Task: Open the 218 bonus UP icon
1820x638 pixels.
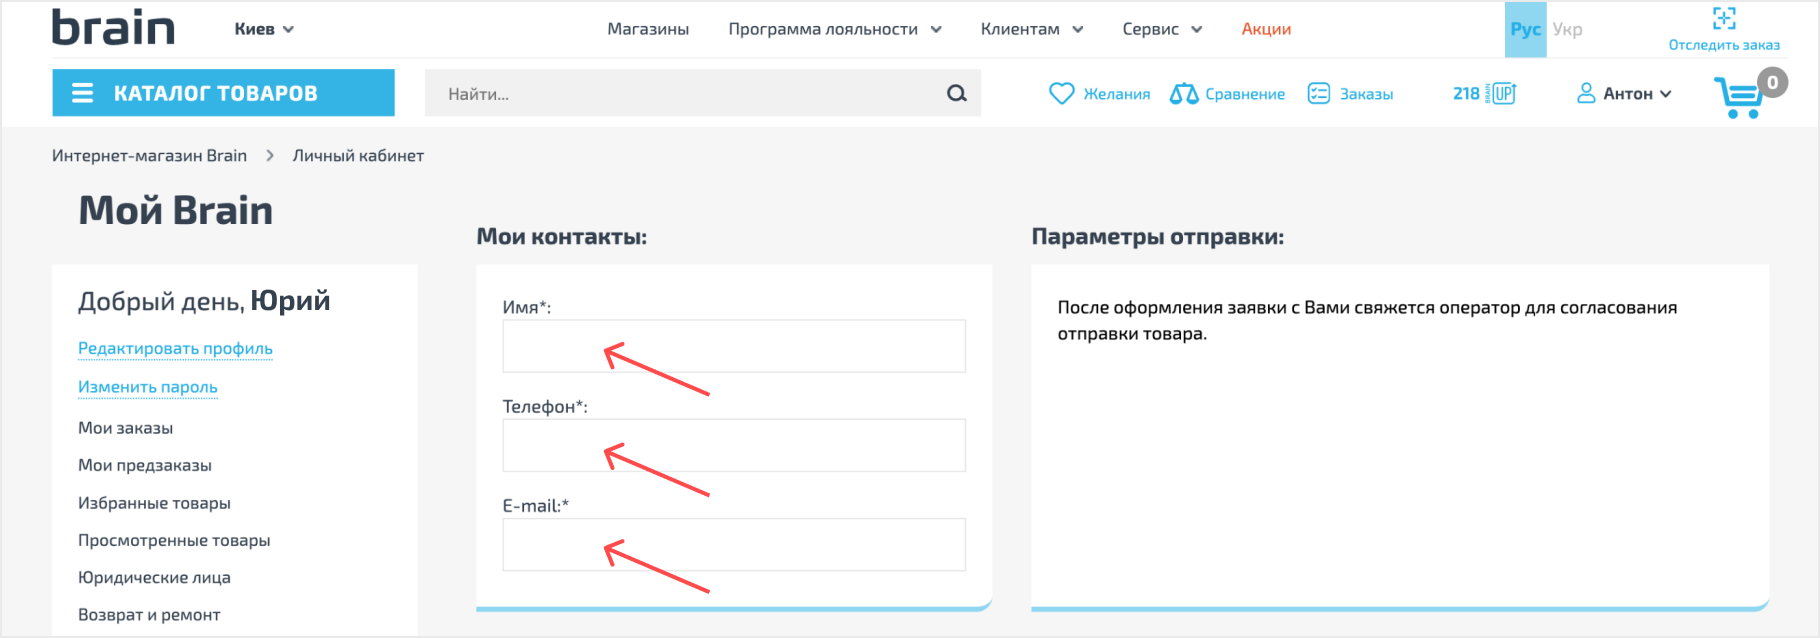Action: point(1503,93)
